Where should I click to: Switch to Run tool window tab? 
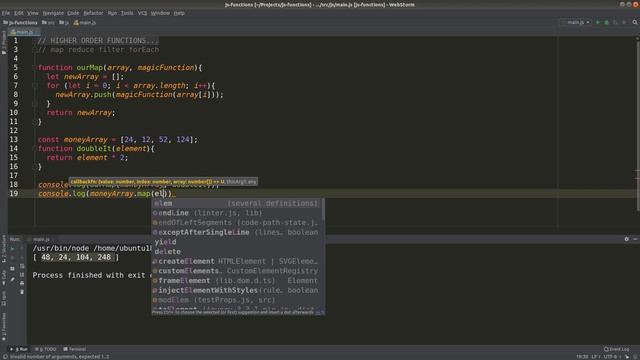[x=19, y=349]
